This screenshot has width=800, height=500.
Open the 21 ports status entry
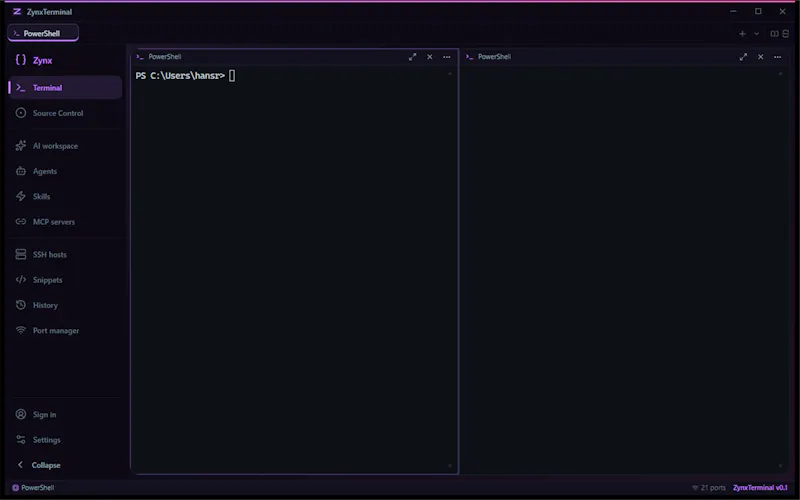click(x=709, y=488)
